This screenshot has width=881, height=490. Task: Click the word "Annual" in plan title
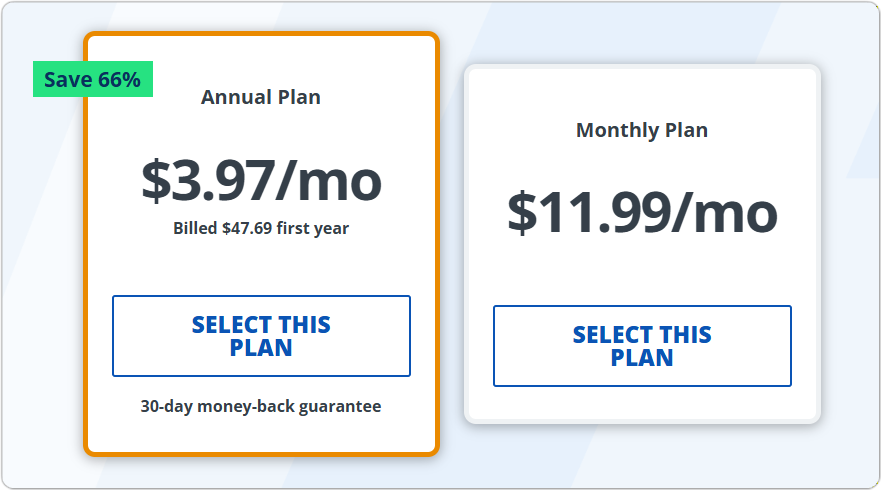click(x=236, y=97)
